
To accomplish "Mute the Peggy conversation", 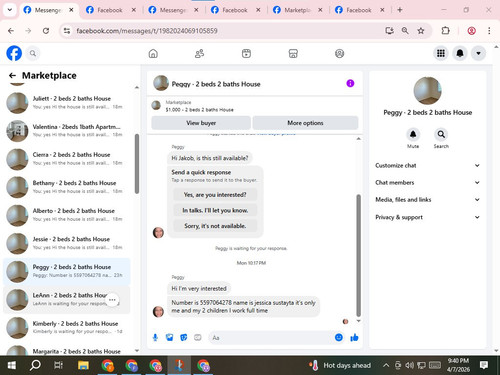I will pyautogui.click(x=413, y=134).
